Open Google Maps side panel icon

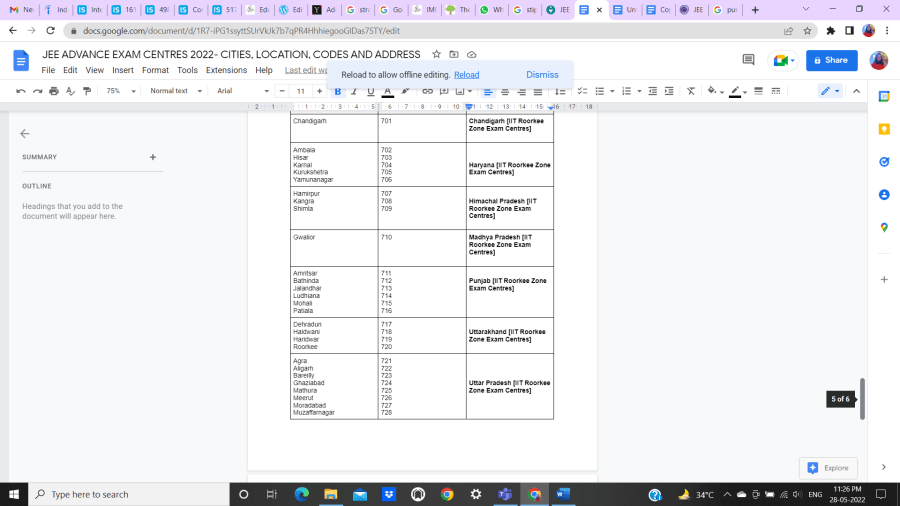pyautogui.click(x=884, y=228)
